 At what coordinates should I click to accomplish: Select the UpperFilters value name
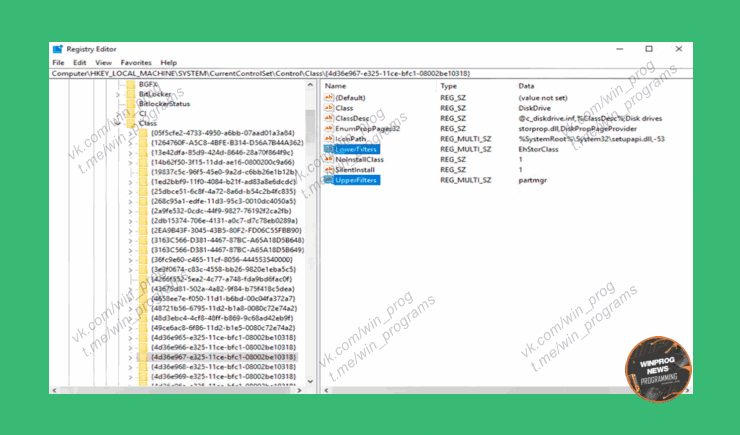[356, 180]
